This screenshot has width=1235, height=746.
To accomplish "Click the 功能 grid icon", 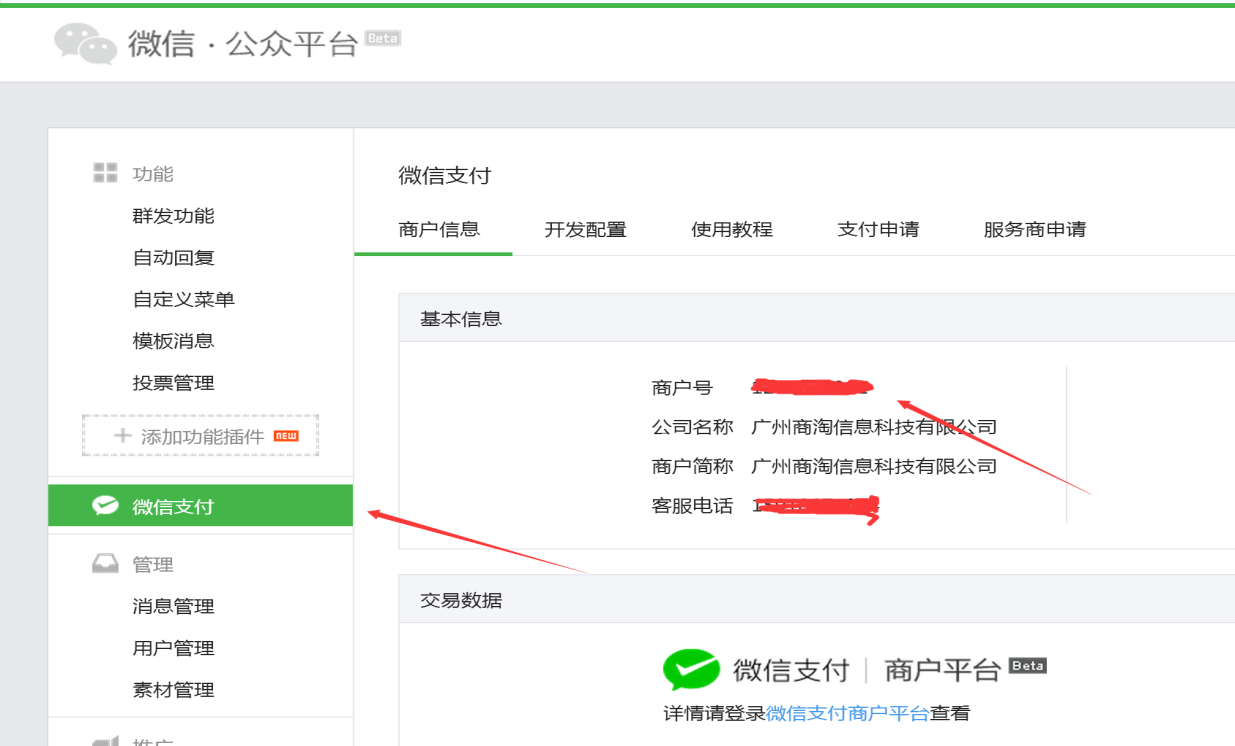I will 105,173.
